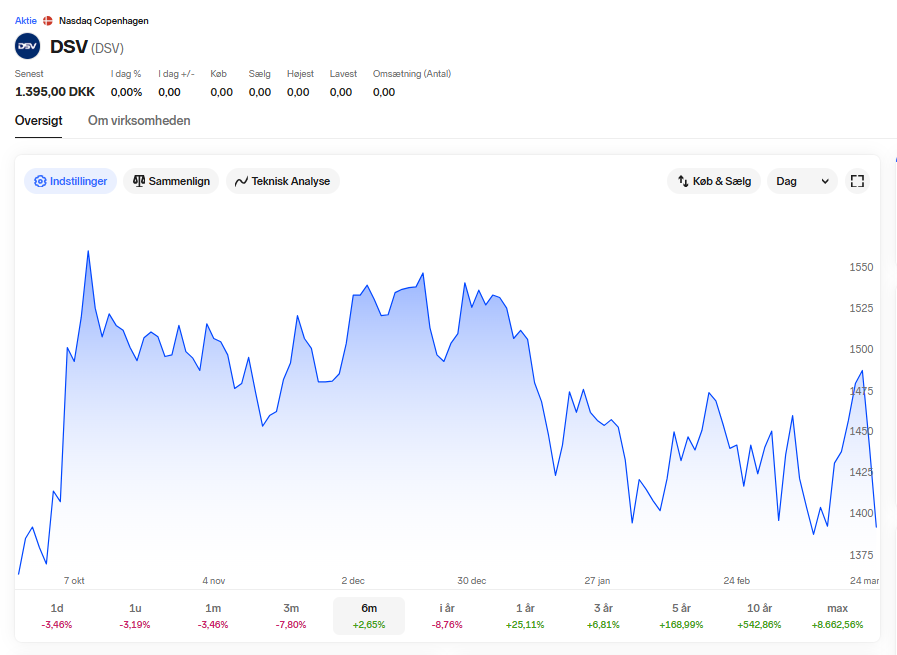Click the 27 jan axis label
This screenshot has width=897, height=655.
pyautogui.click(x=597, y=581)
